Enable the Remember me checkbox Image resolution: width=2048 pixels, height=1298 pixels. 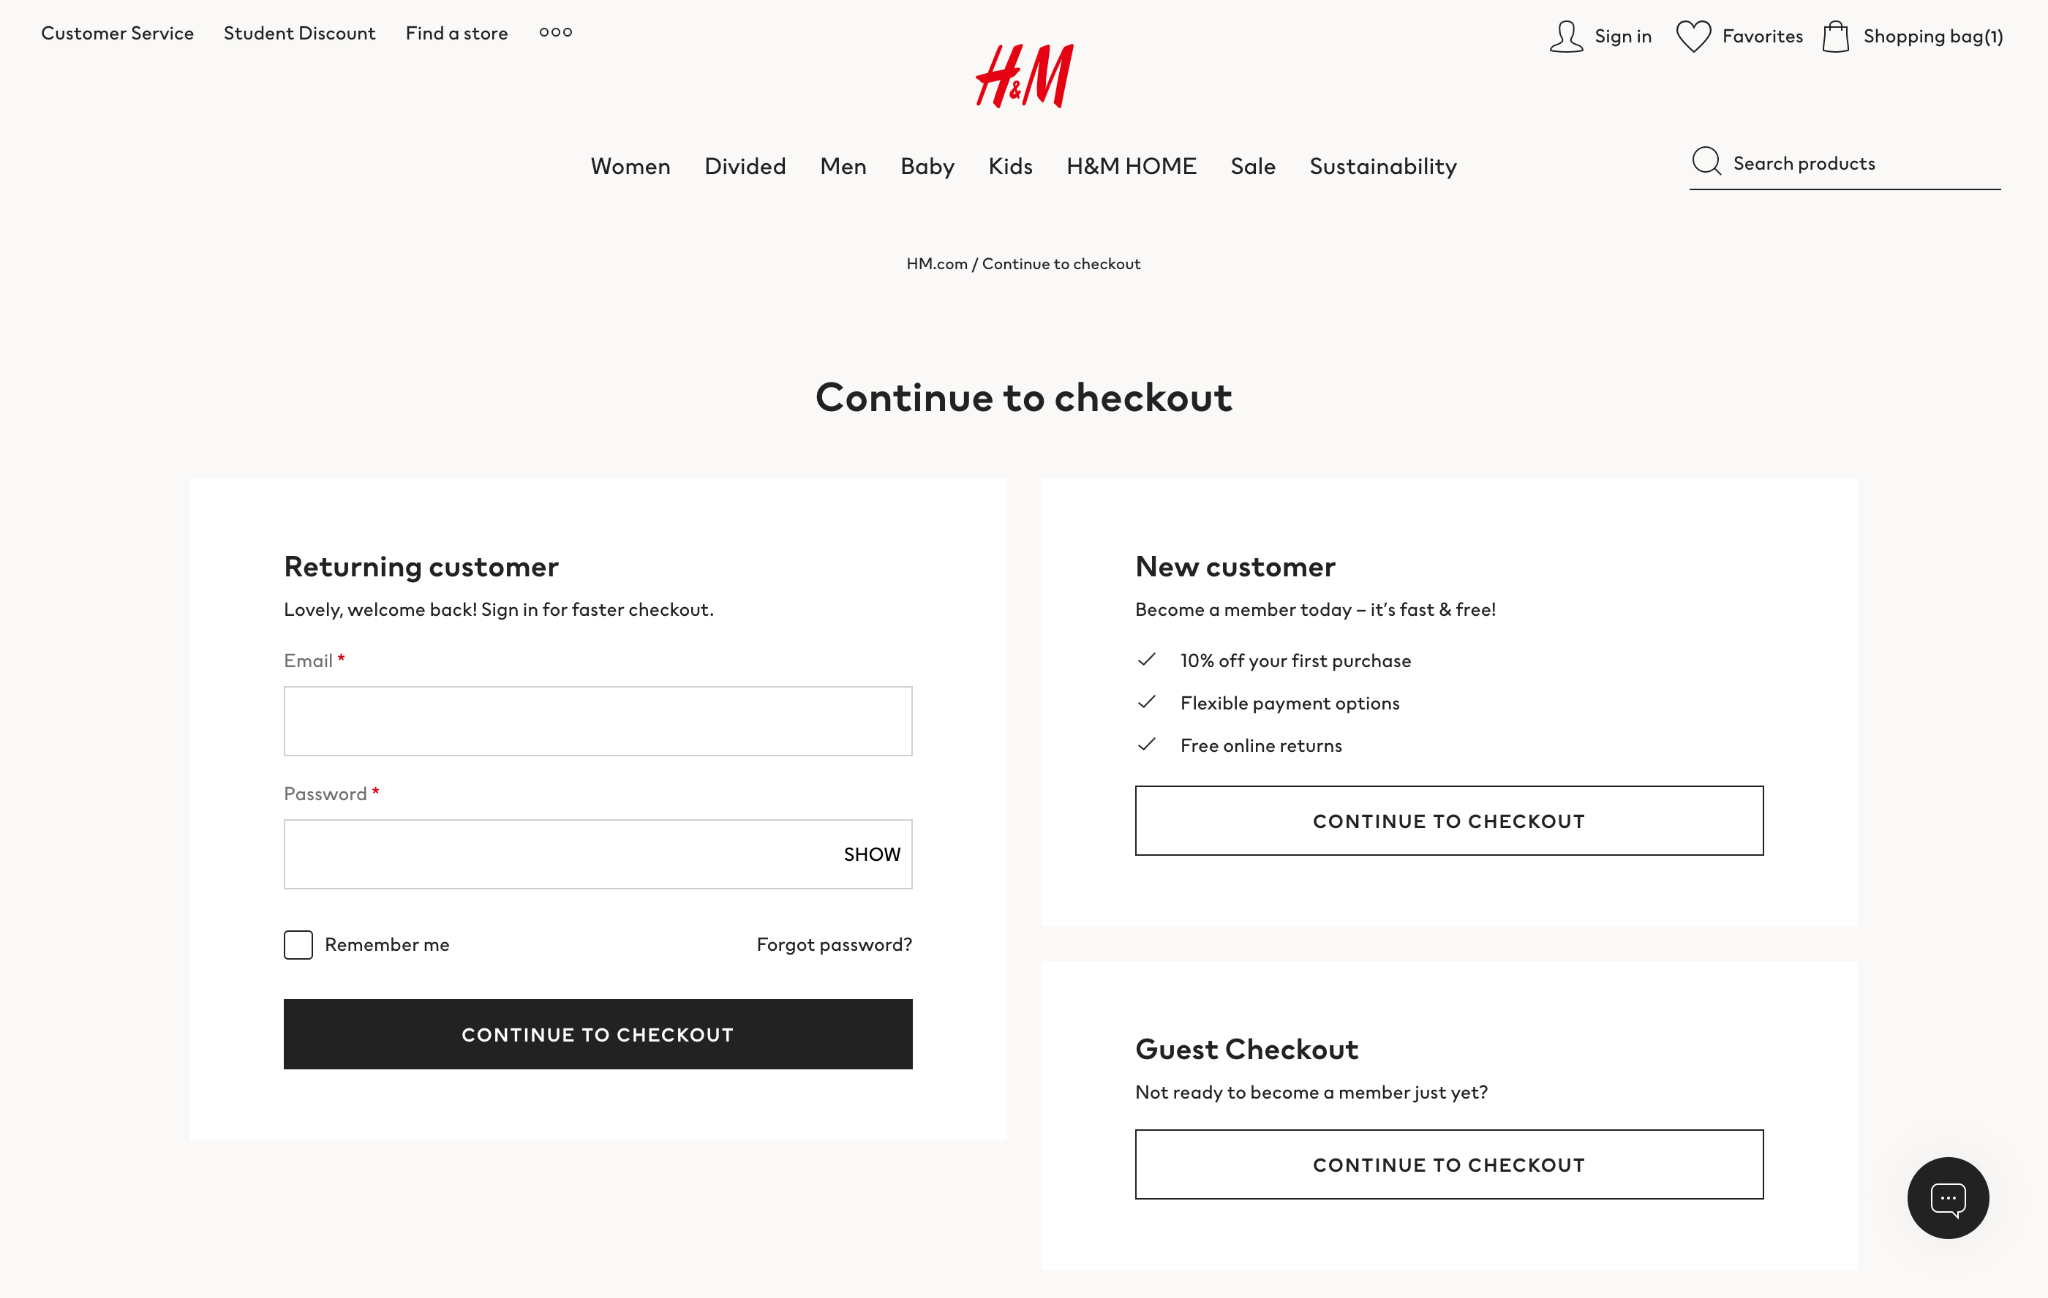point(297,944)
